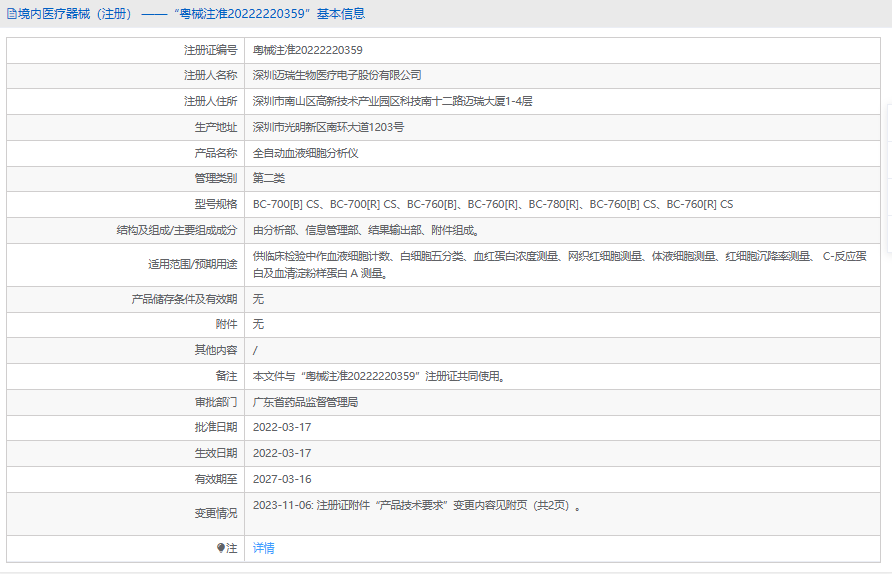Select structure text 由分析部、信息管理部、结果输出部、附件组成
Viewport: 892px width, 574px height.
coord(367,230)
